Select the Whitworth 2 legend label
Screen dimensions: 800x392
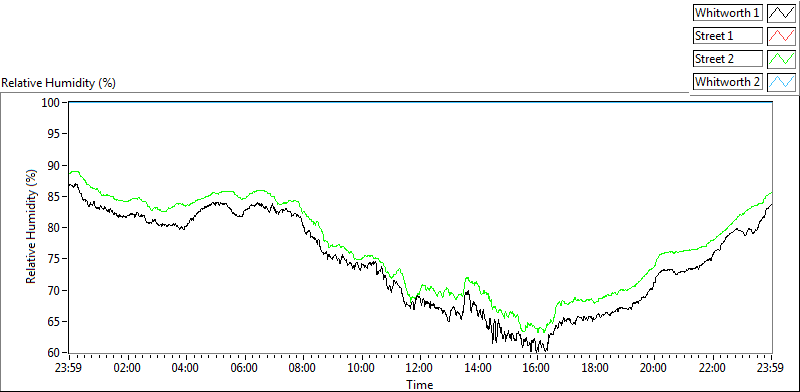[x=727, y=82]
